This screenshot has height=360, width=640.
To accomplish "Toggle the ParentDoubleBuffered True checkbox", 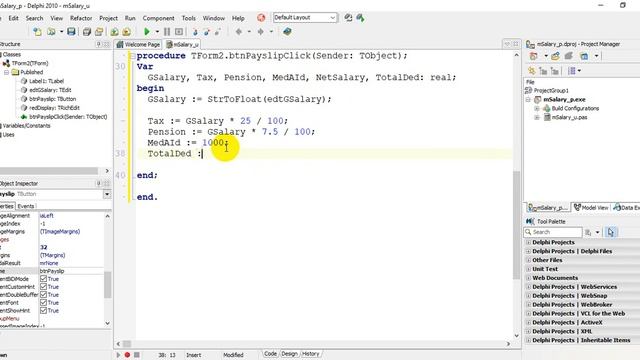I will [43, 295].
